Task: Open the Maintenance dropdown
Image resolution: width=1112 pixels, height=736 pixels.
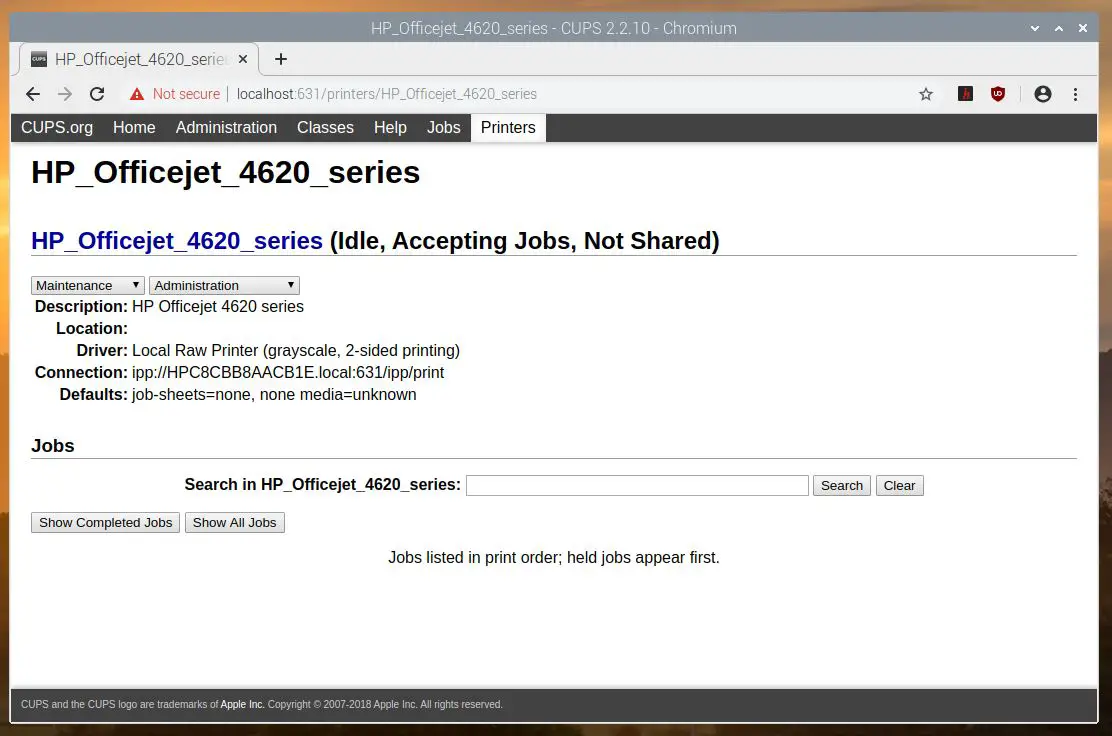Action: [x=88, y=285]
